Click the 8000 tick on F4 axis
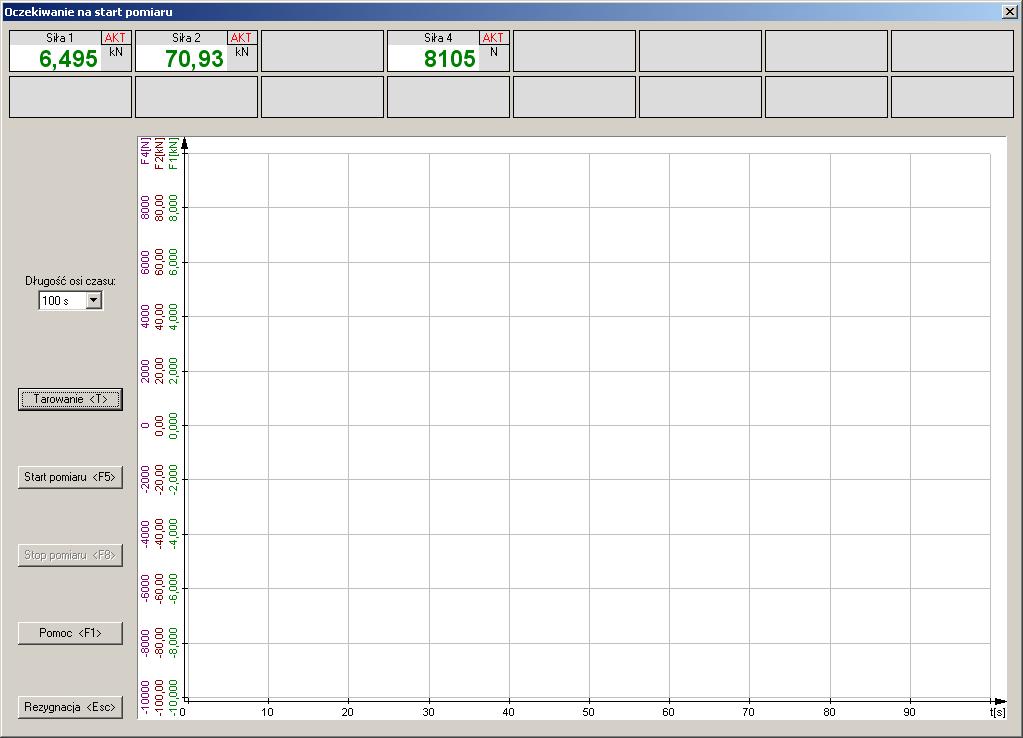The width and height of the screenshot is (1023, 738). pyautogui.click(x=145, y=208)
